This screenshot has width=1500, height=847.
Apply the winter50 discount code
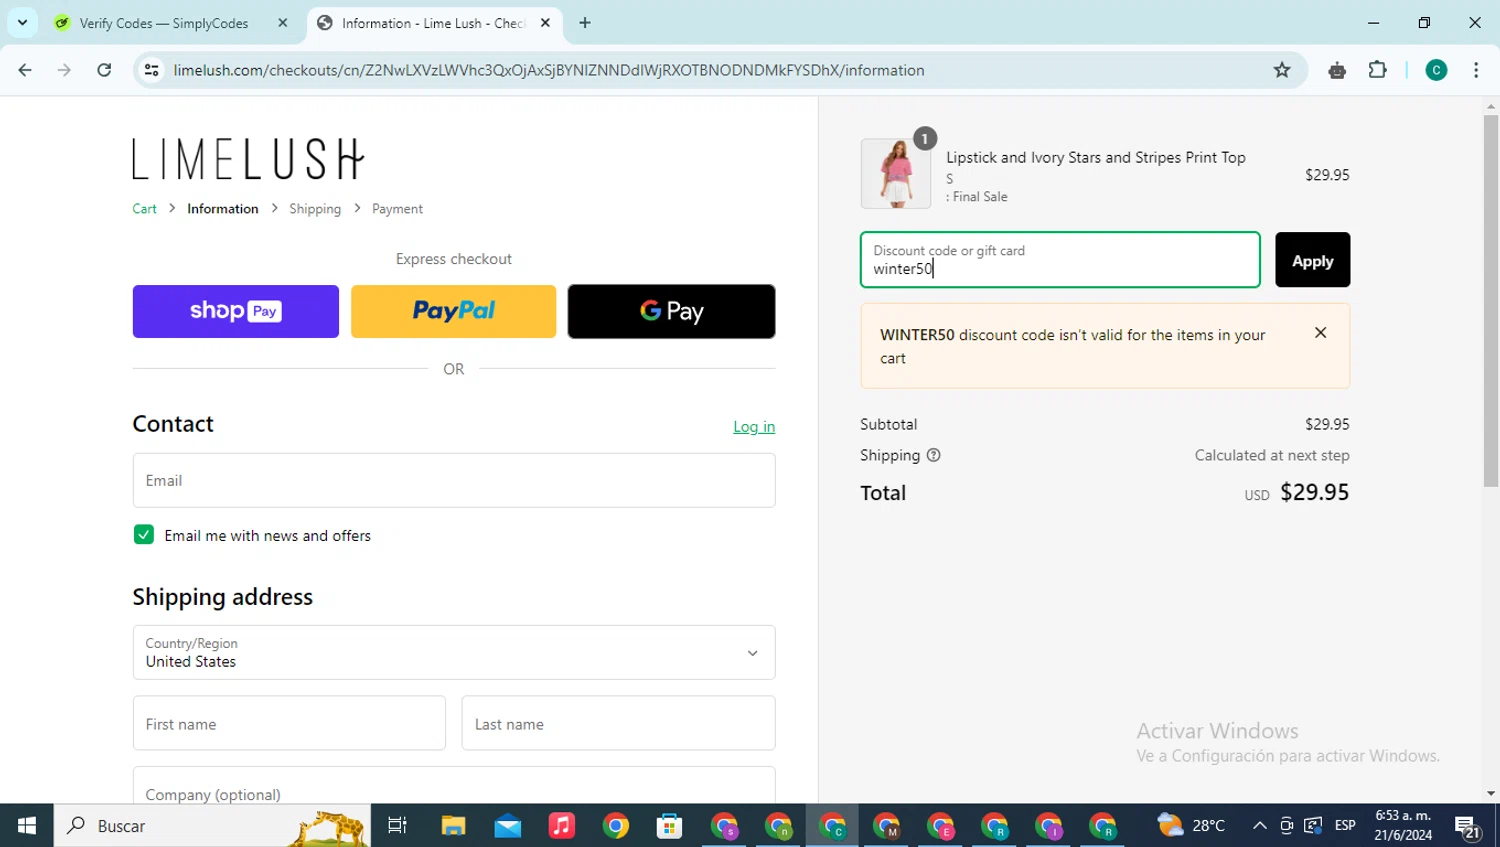pyautogui.click(x=1312, y=260)
